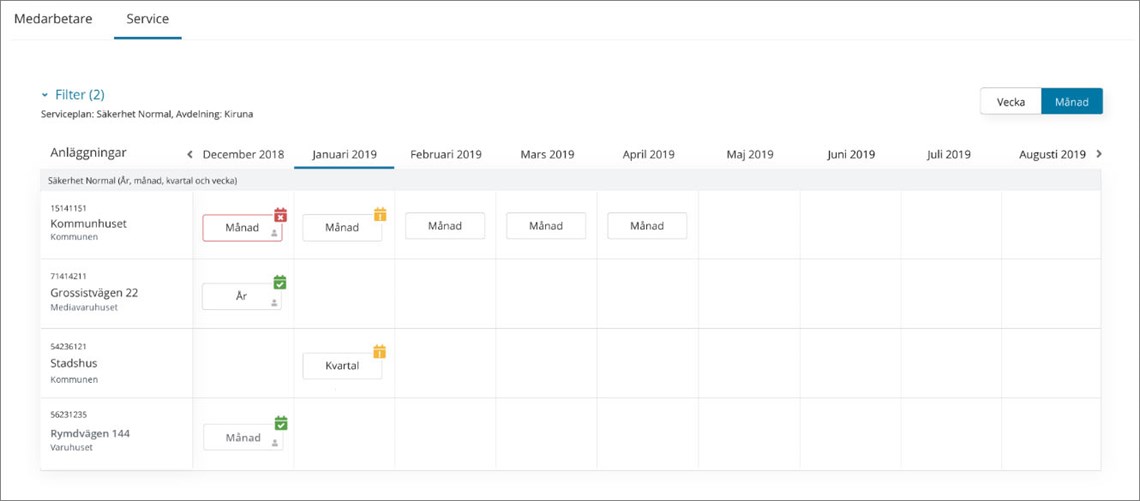Open the Kommunhuset facility row
1140x501 pixels.
click(89, 224)
